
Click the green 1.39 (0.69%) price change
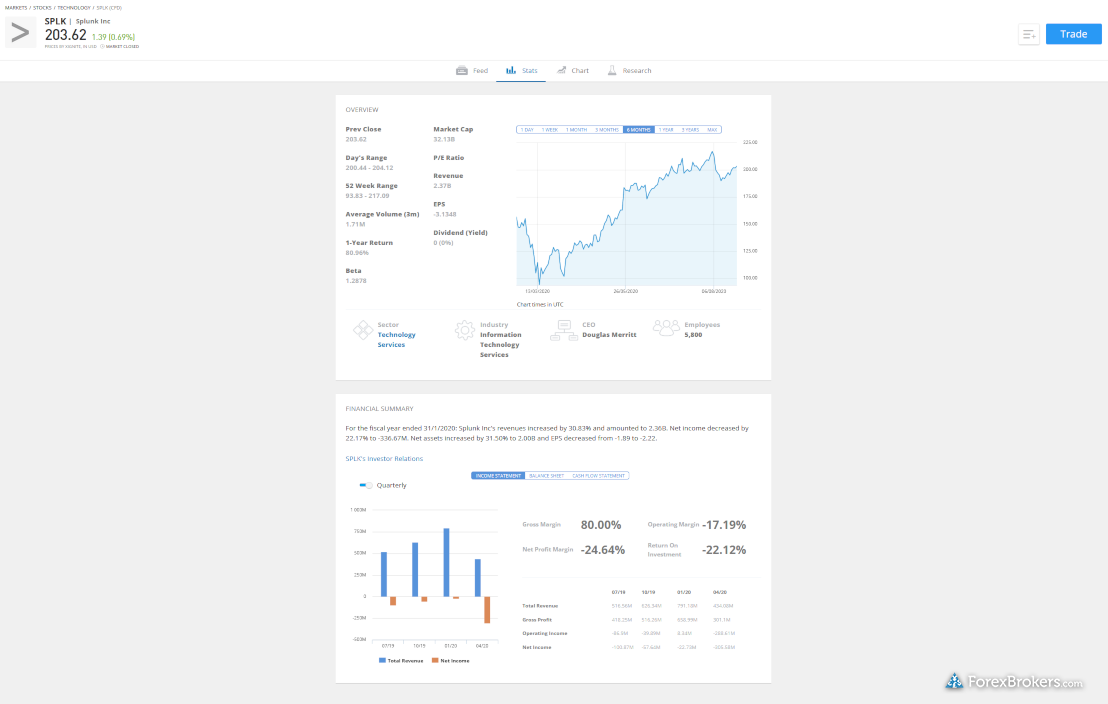pos(113,37)
